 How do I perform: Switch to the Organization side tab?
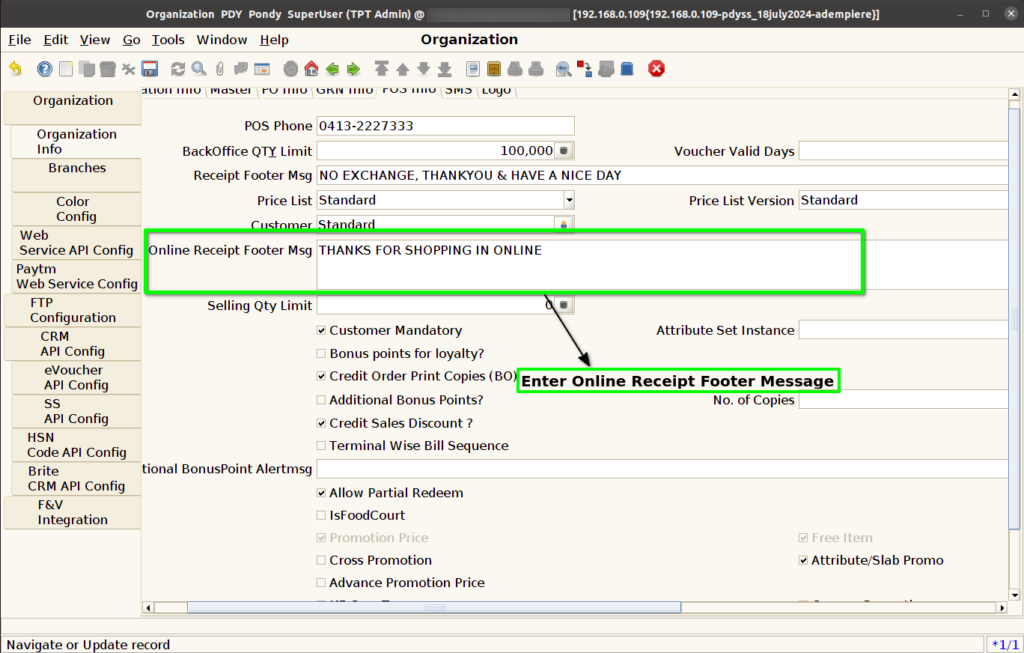click(72, 107)
